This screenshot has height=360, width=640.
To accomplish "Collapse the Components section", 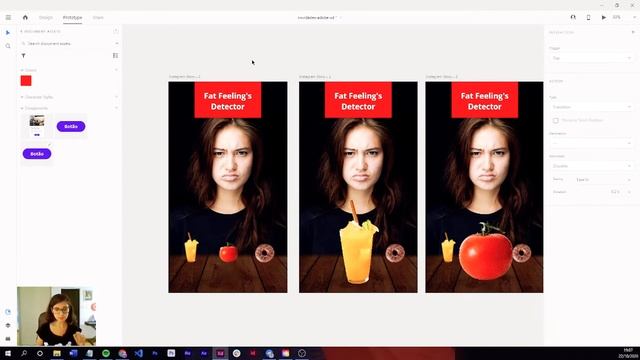I will point(22,108).
